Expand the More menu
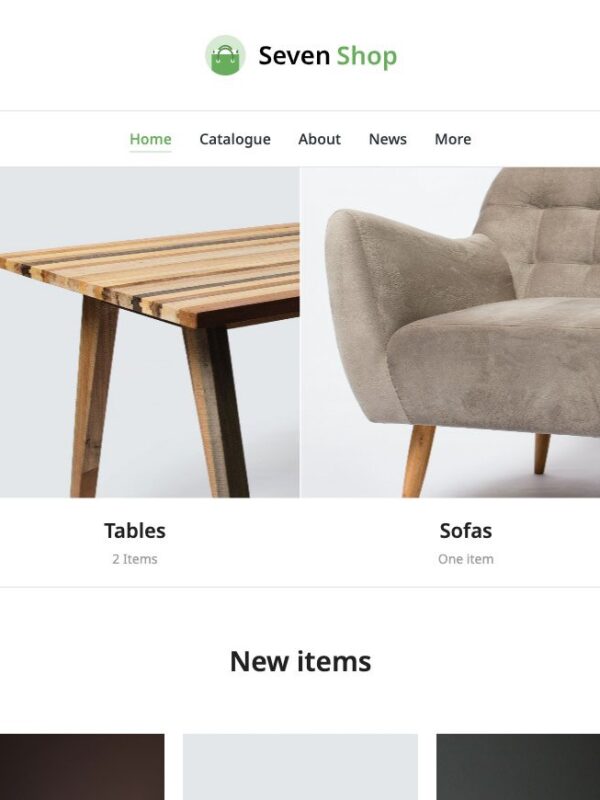Viewport: 600px width, 800px height. click(453, 139)
